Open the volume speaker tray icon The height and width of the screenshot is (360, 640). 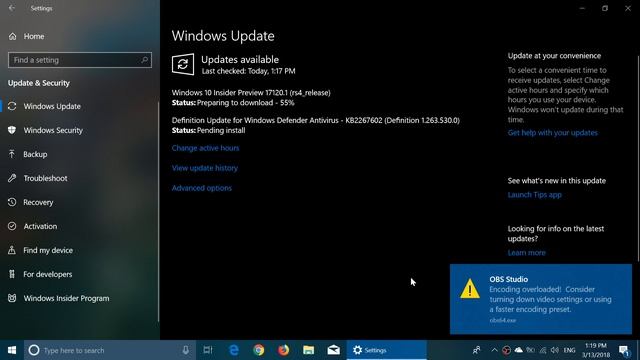[x=555, y=350]
